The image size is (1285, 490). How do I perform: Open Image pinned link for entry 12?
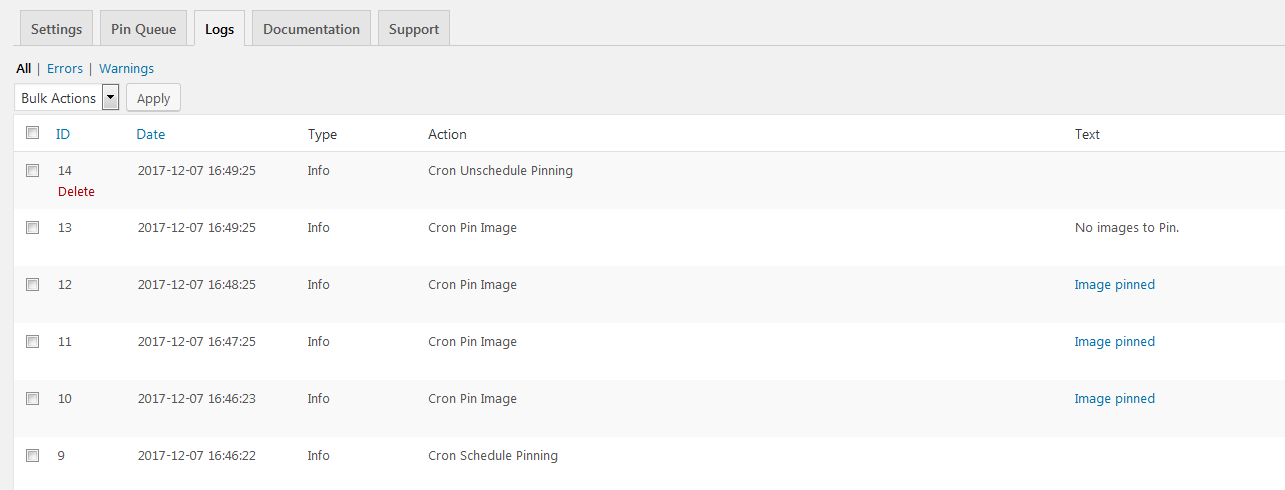[x=1114, y=285]
